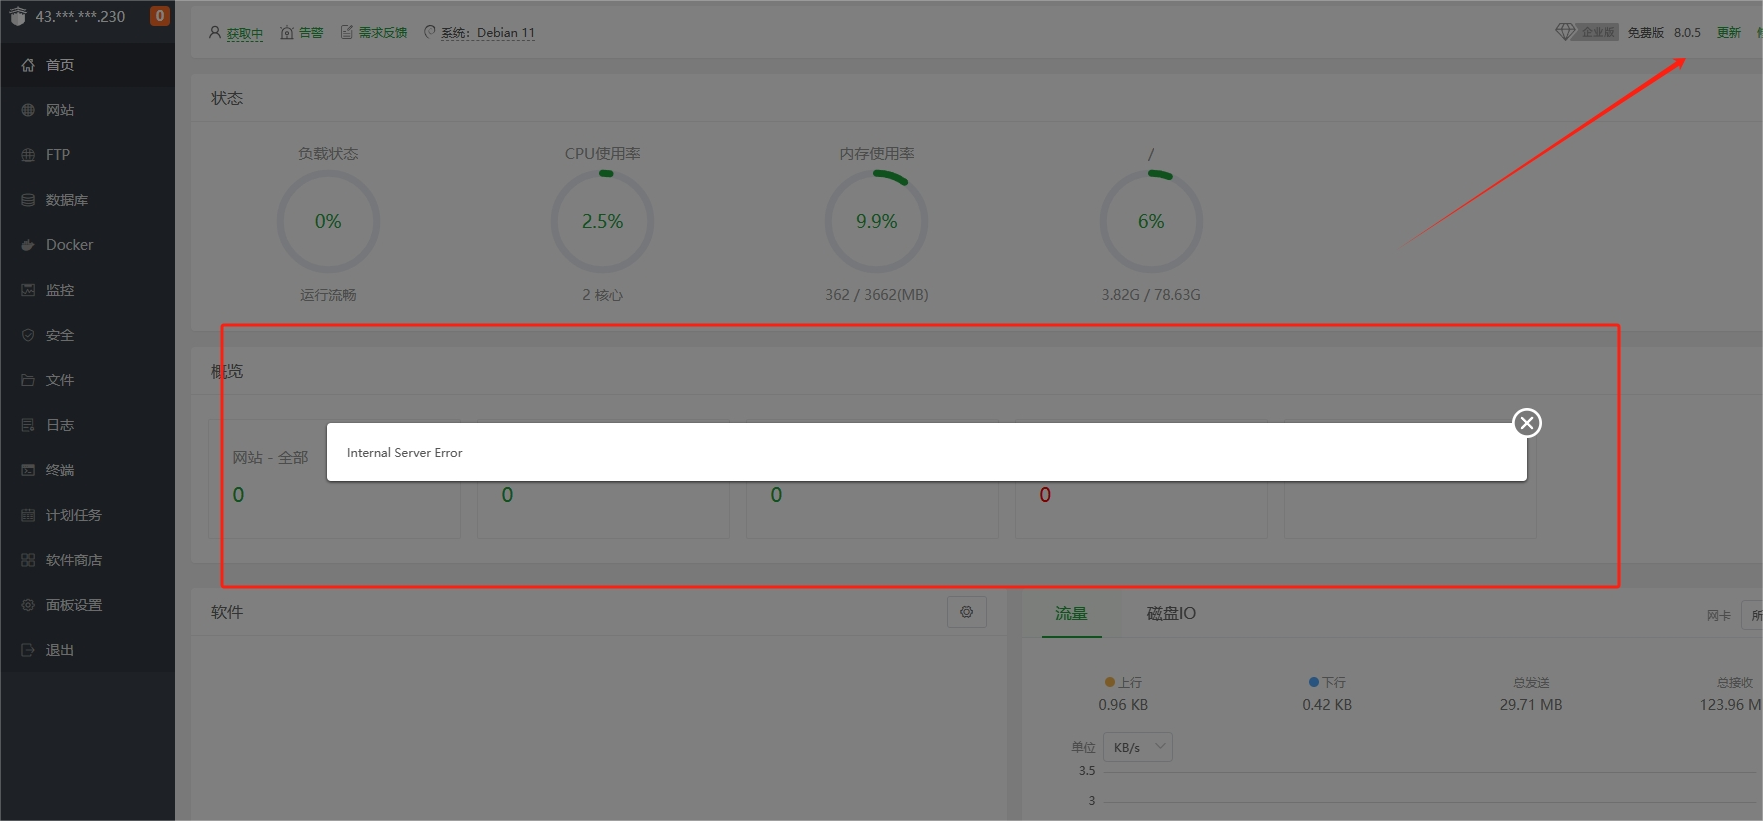Click the 获取中 account link
This screenshot has height=821, width=1763.
click(x=245, y=34)
